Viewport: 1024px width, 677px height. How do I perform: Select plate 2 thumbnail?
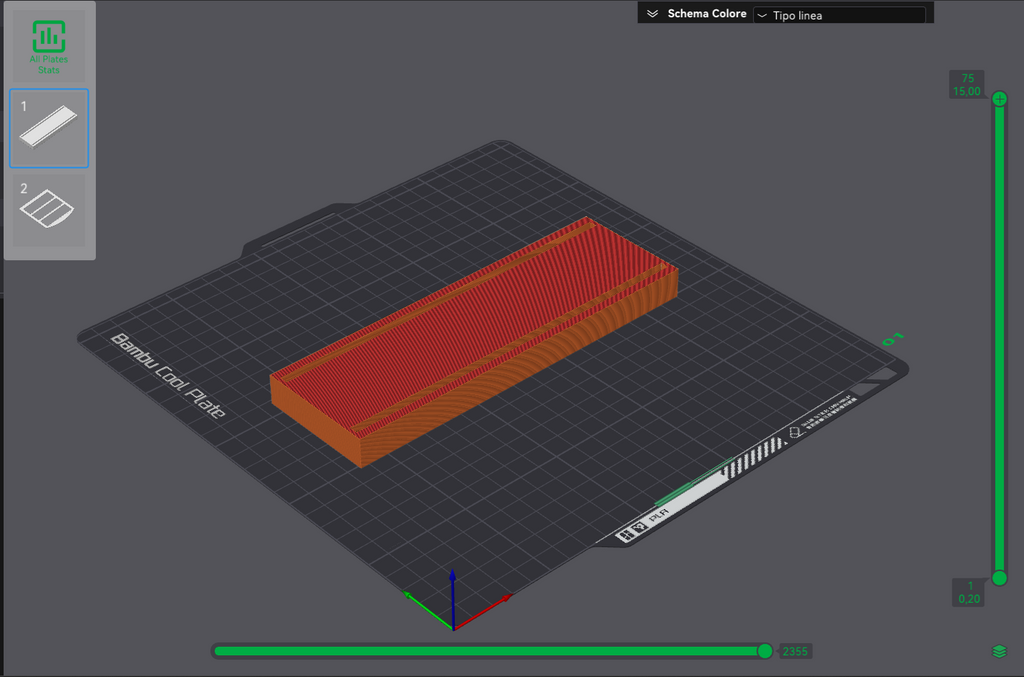(x=49, y=210)
